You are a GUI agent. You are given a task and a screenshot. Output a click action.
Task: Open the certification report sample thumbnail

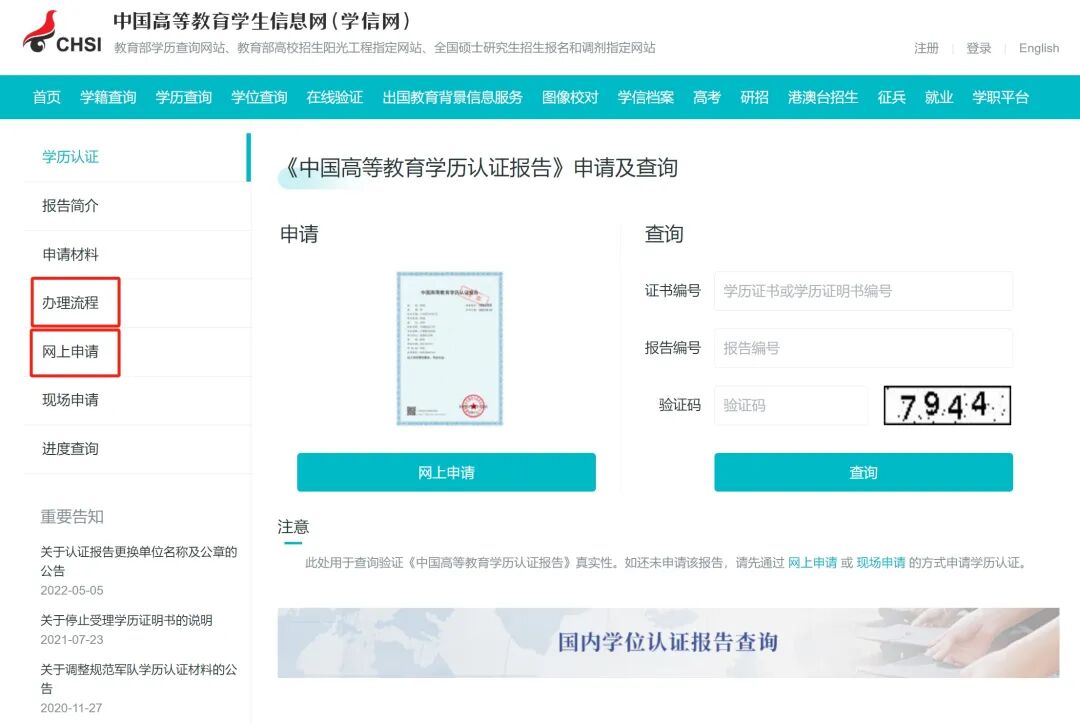coord(449,348)
